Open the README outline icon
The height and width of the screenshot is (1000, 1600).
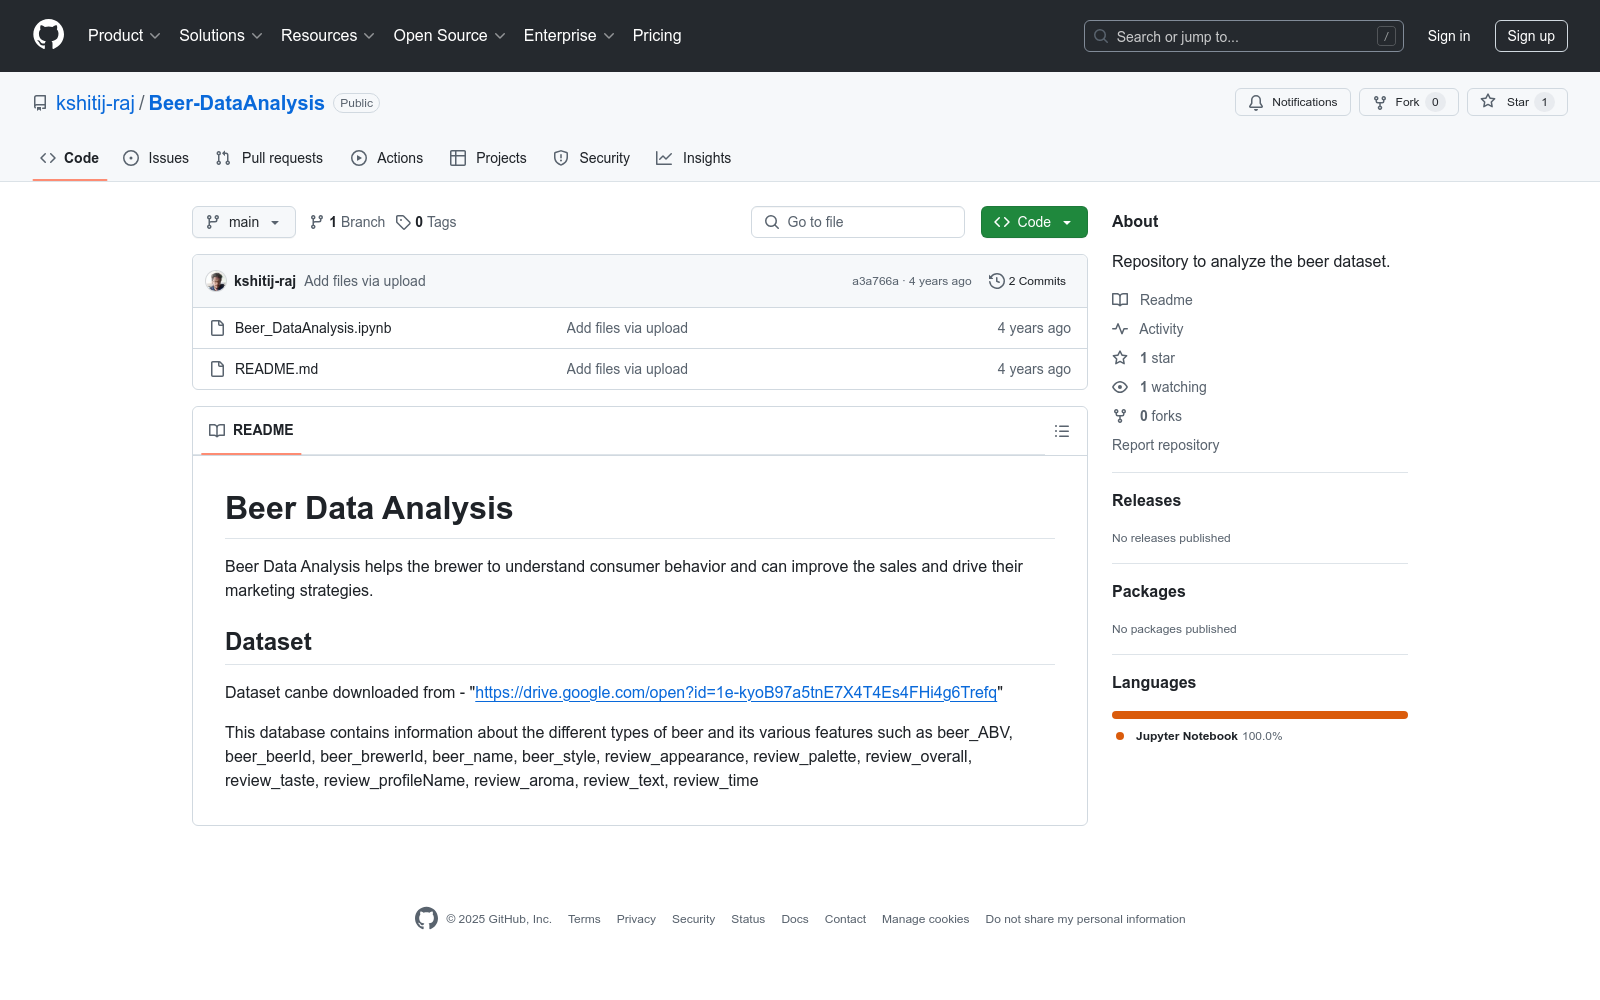point(1062,431)
